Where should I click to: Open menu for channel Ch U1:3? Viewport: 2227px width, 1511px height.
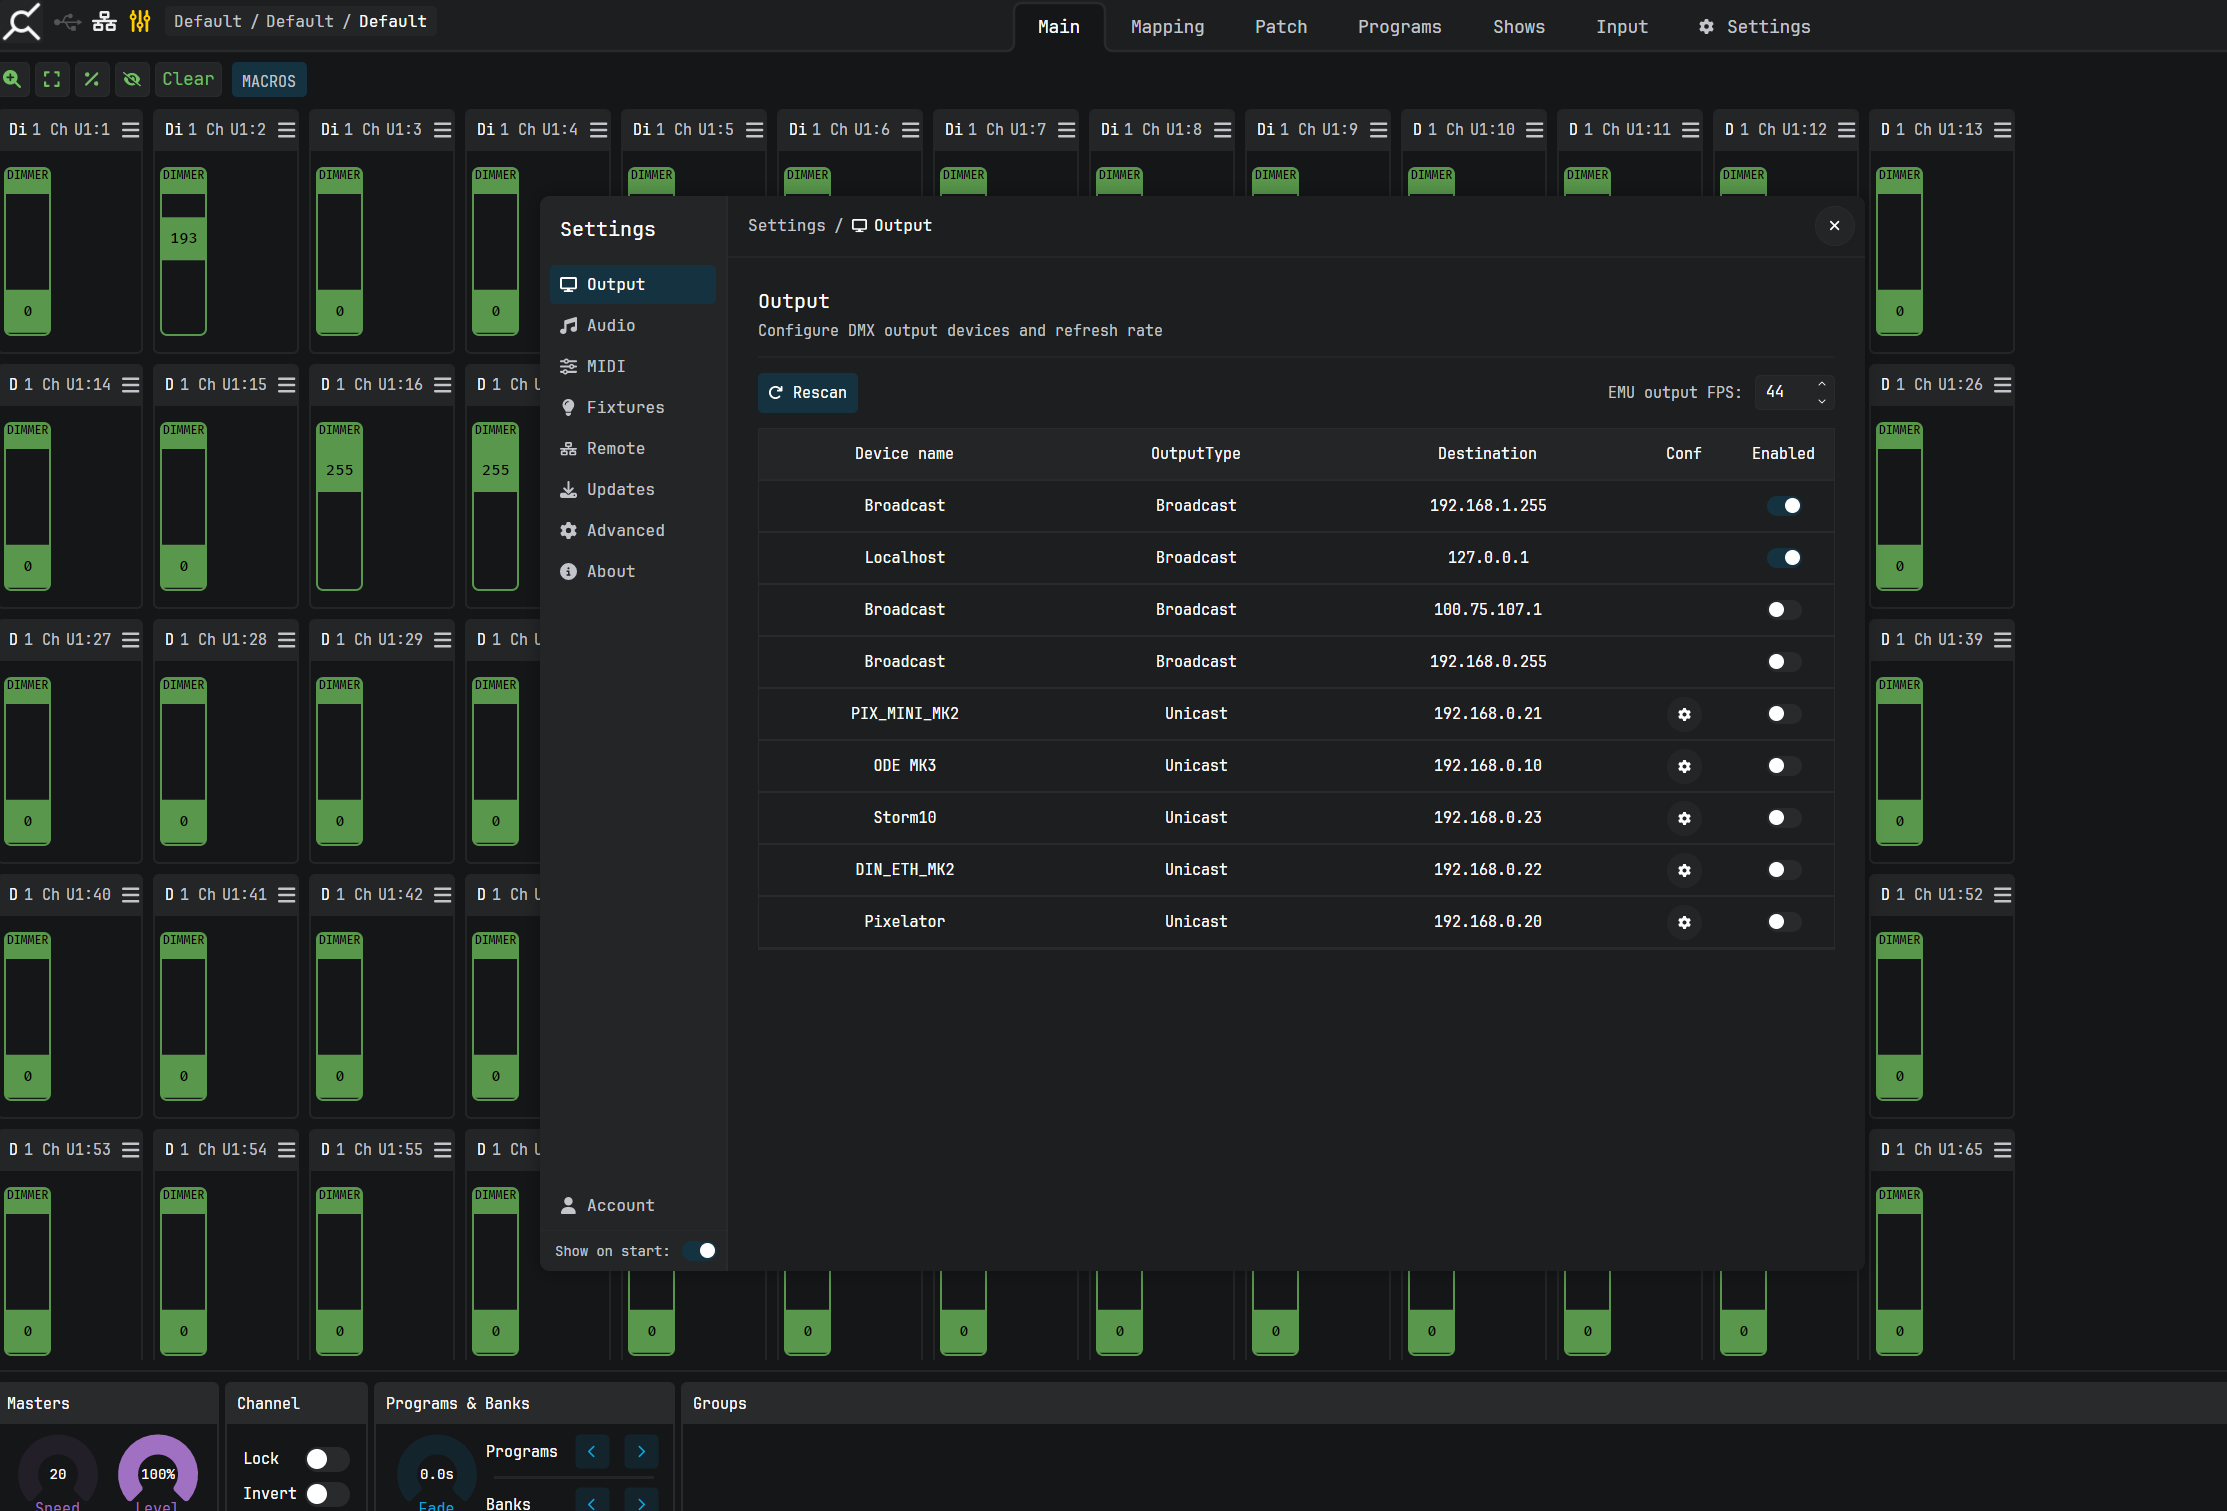(x=442, y=130)
